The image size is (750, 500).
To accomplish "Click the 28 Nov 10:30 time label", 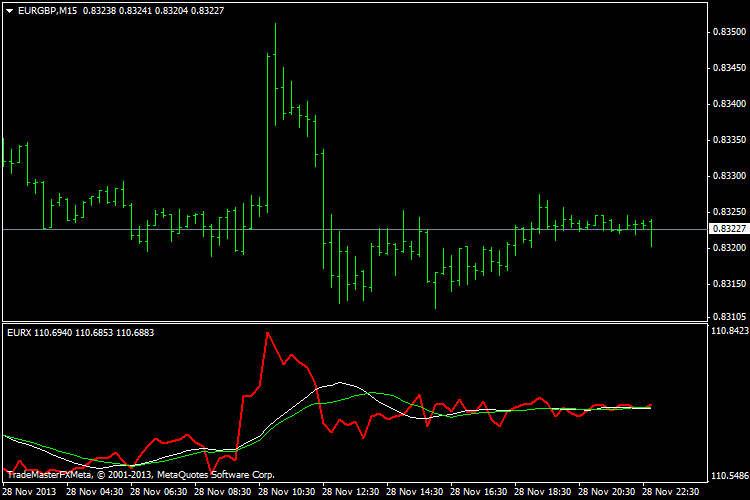I will [x=288, y=492].
